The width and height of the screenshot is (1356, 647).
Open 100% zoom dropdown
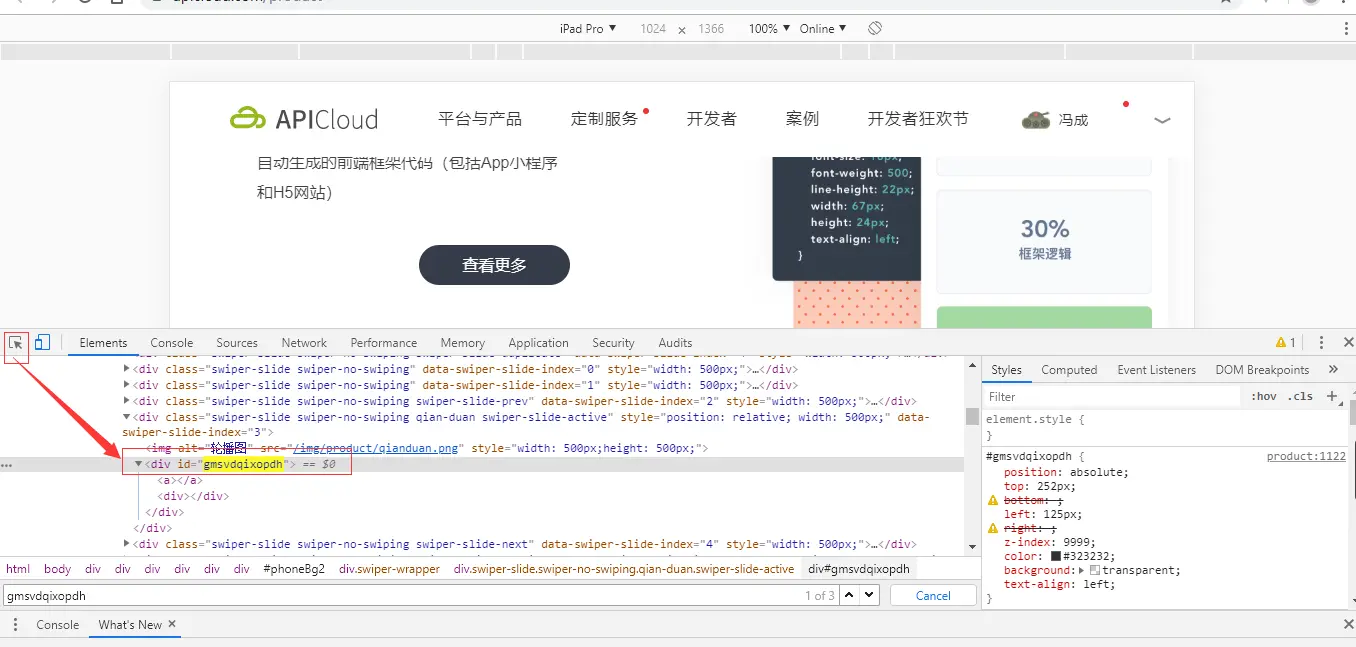click(x=769, y=28)
